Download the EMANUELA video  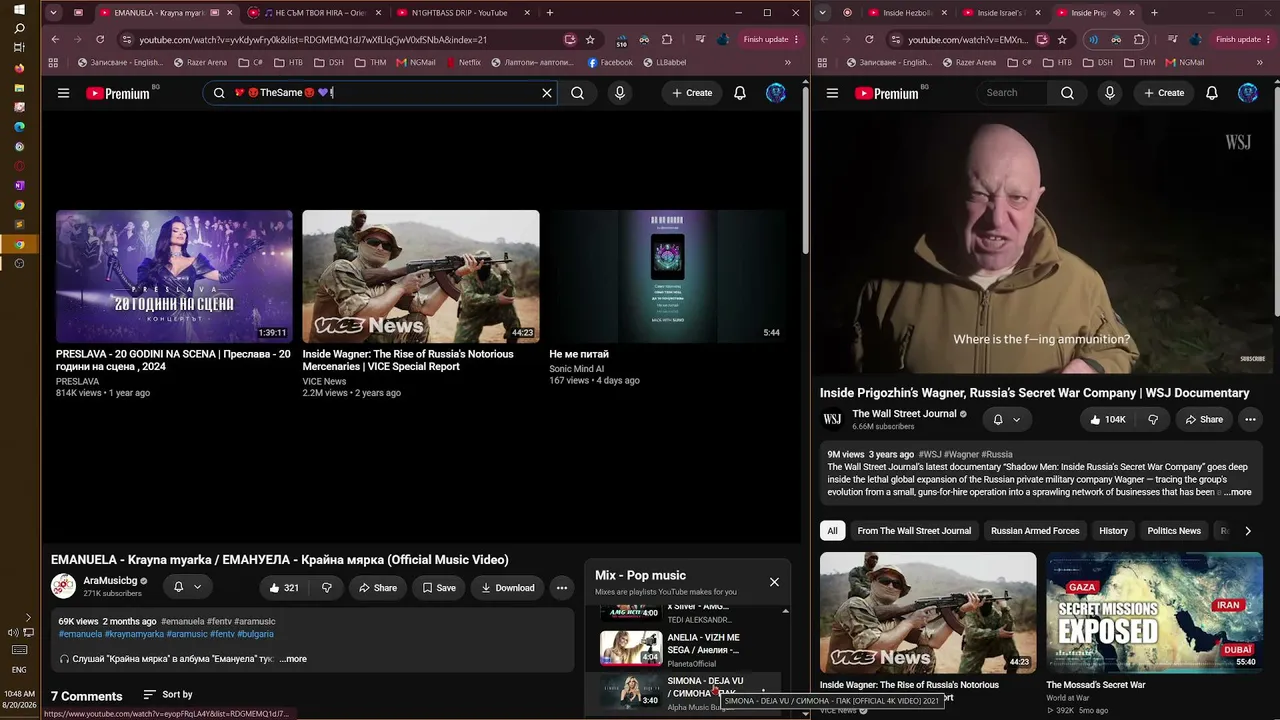[508, 588]
